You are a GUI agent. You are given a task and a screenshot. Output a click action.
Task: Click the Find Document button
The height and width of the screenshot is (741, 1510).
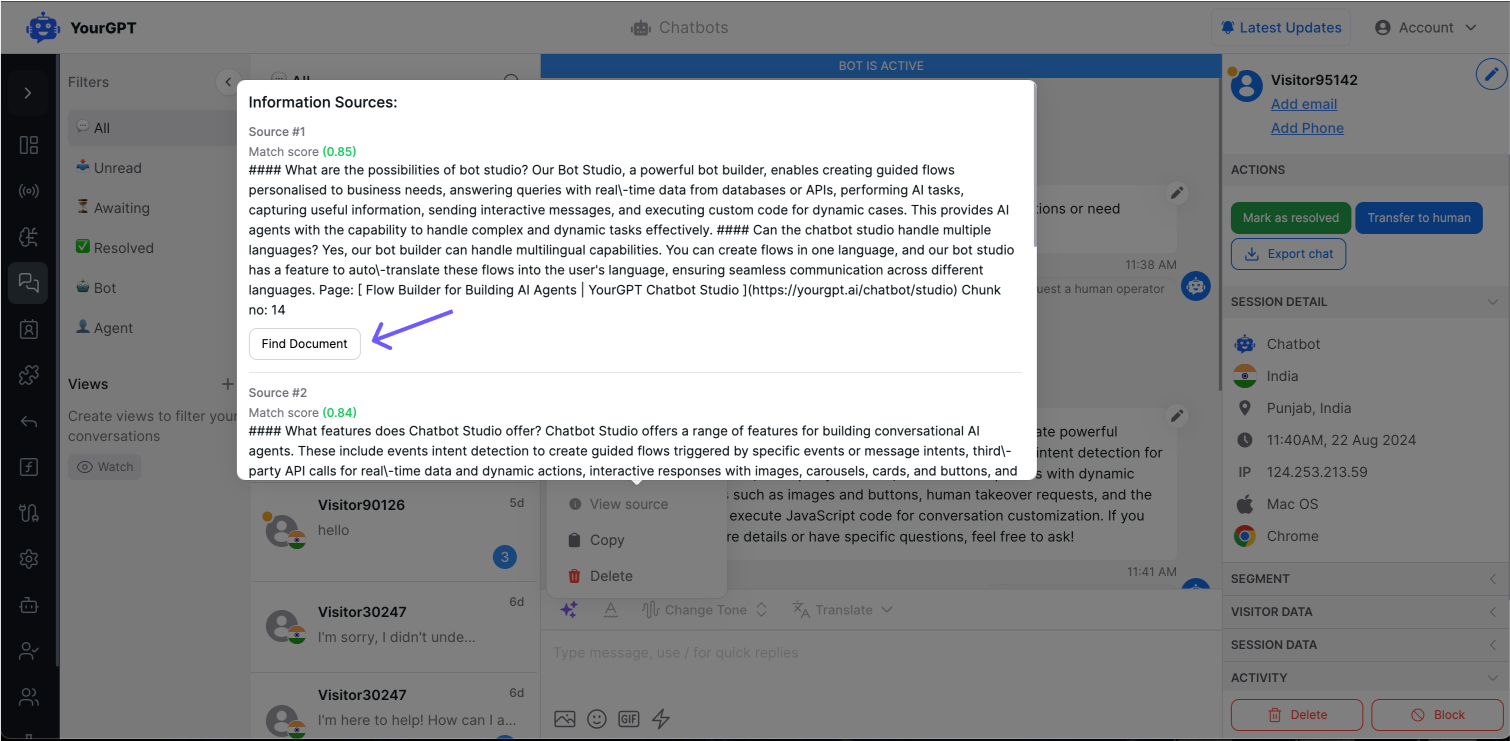point(304,344)
